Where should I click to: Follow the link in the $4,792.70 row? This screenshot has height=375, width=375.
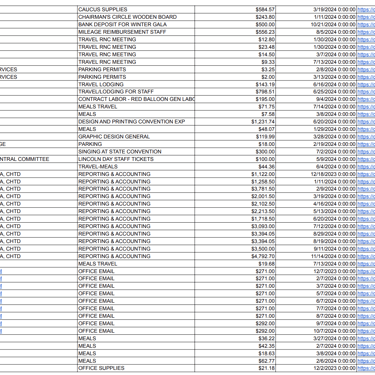[366, 256]
